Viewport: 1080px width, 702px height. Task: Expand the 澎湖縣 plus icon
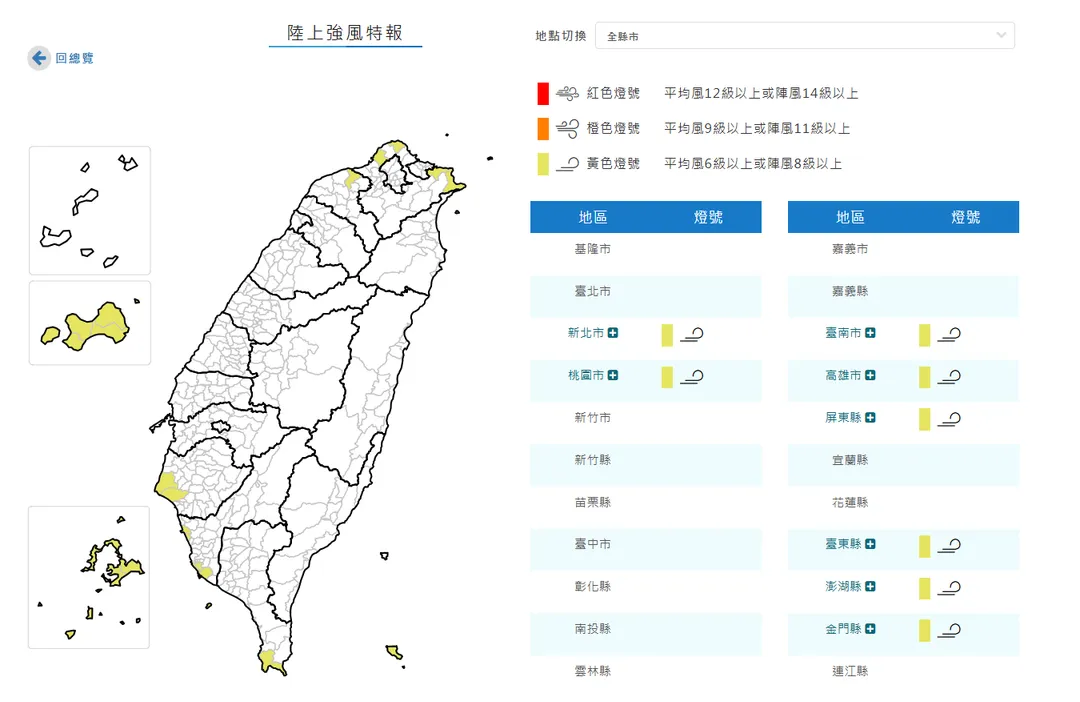pos(871,586)
